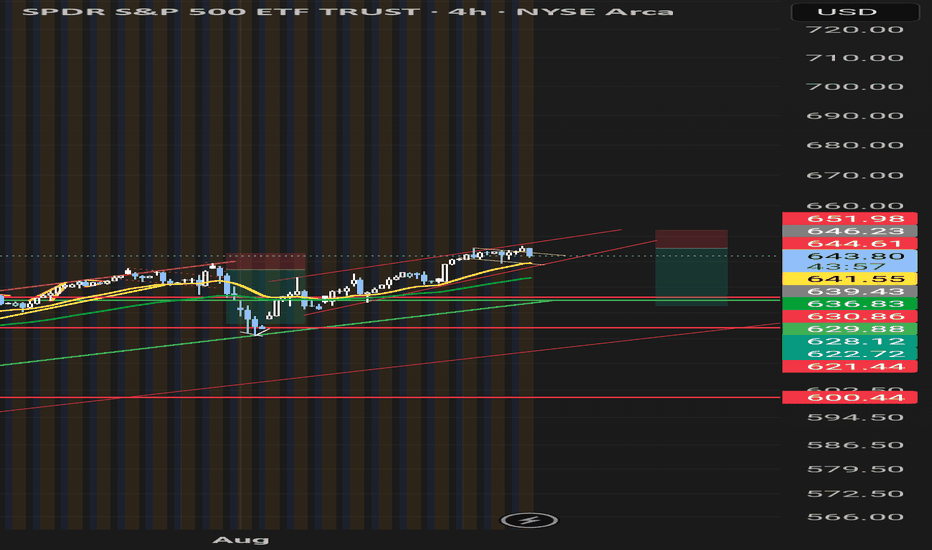Click the 680.00 price scale value
This screenshot has height=550, width=932.
(855, 145)
